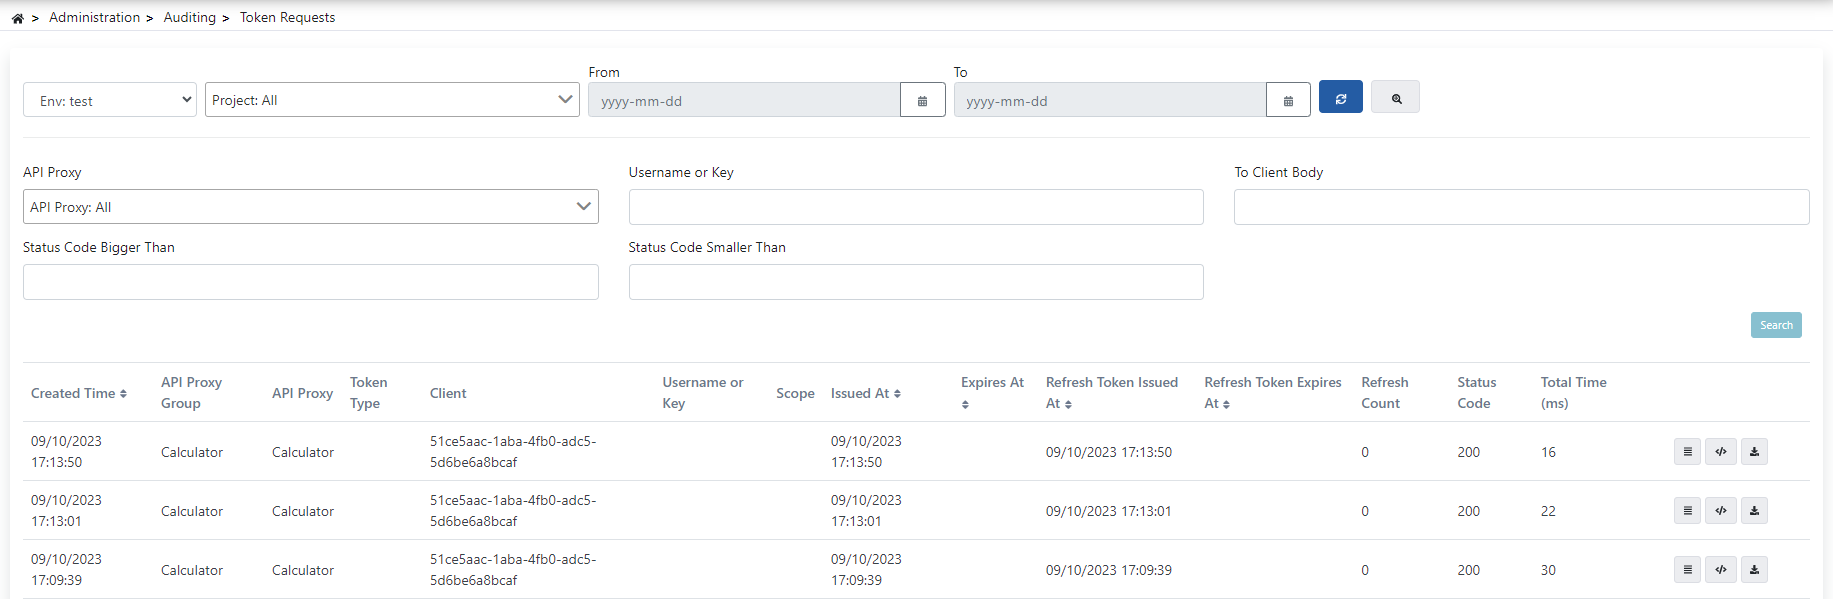
Task: Click the Username or Key input field
Action: (915, 207)
